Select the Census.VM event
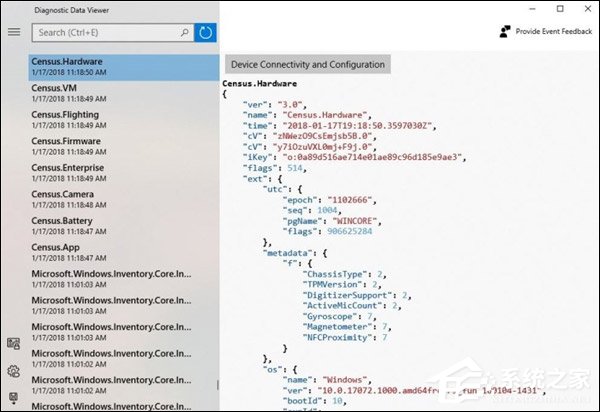 (x=124, y=93)
